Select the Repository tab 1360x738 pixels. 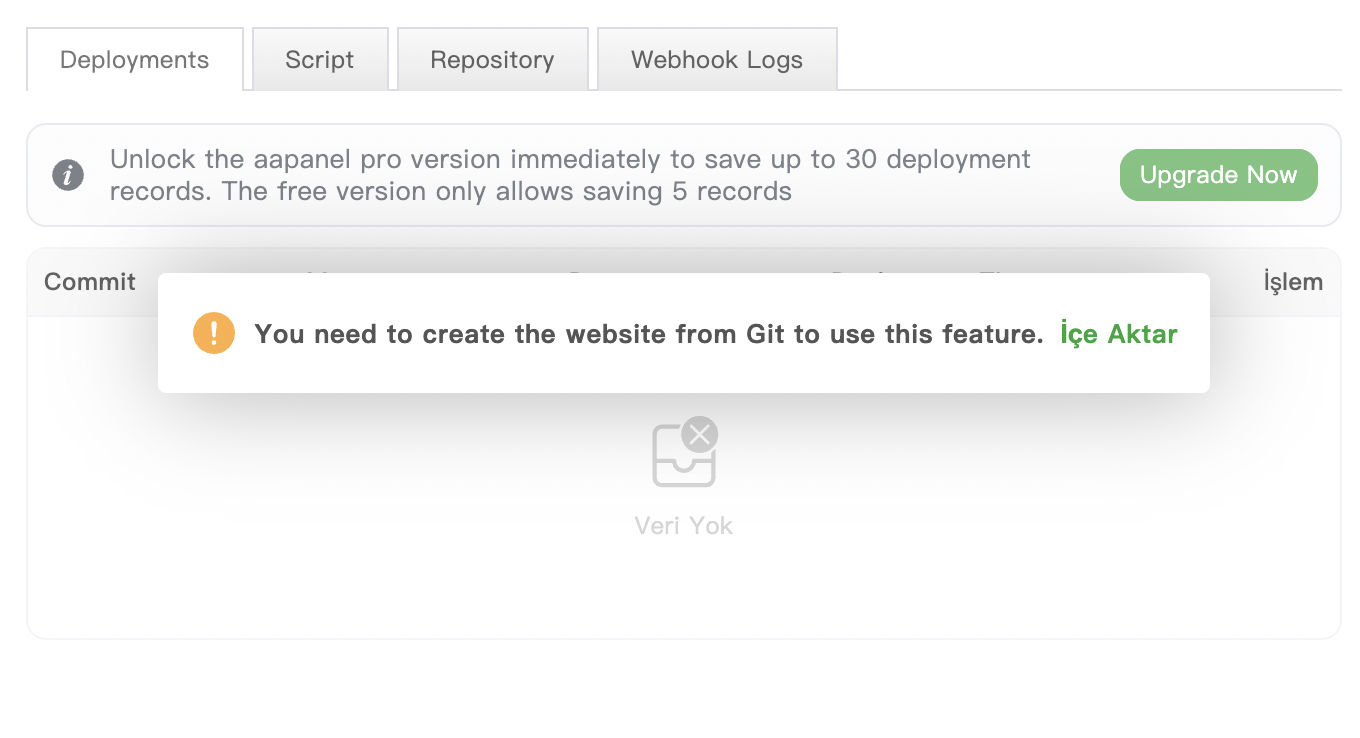pos(492,60)
